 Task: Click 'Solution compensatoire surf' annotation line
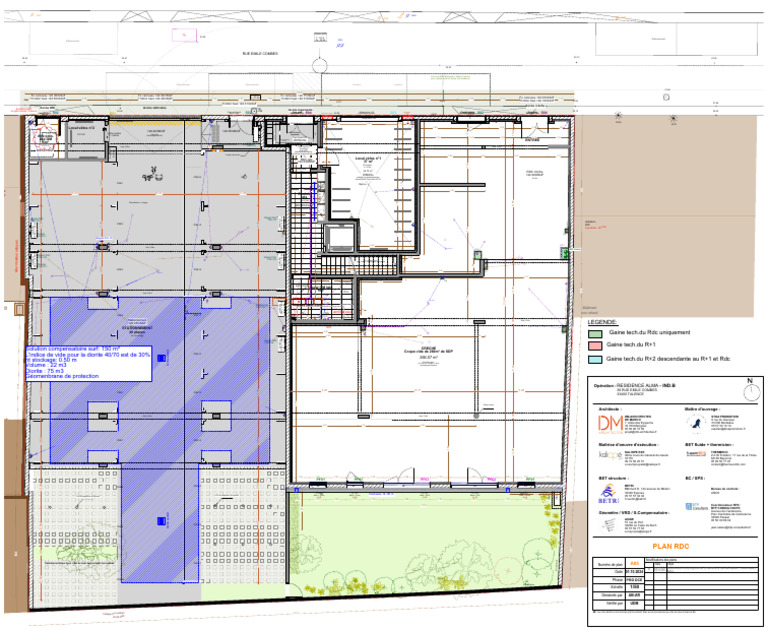[x=72, y=349]
